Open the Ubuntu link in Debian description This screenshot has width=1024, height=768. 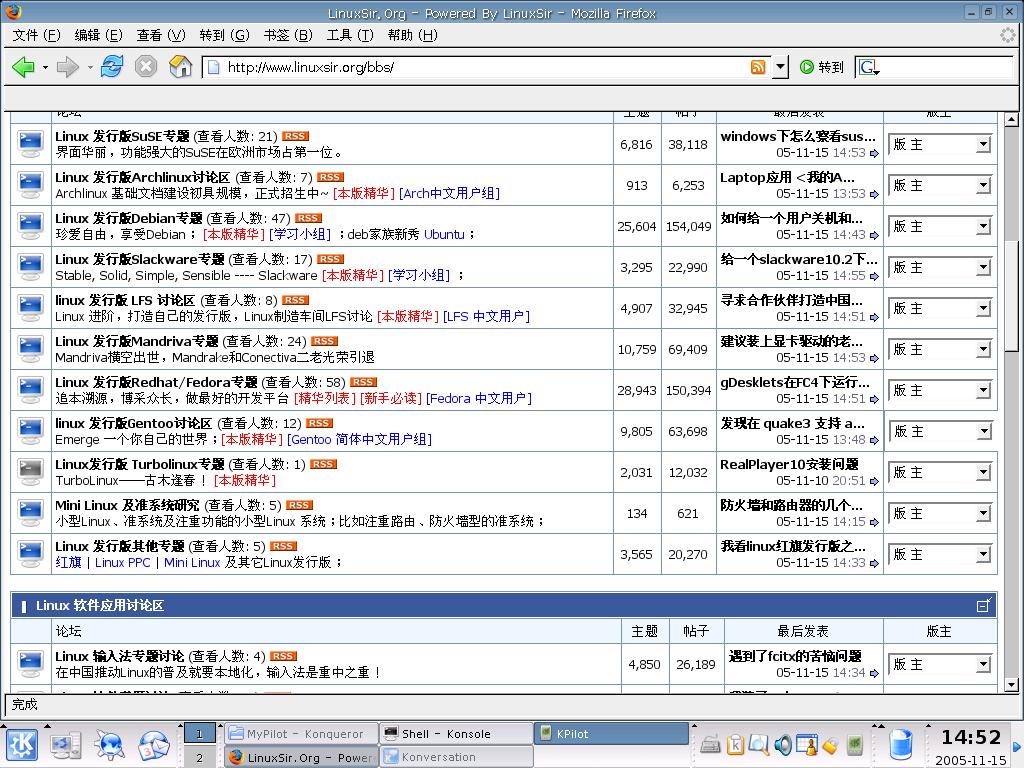click(x=444, y=234)
